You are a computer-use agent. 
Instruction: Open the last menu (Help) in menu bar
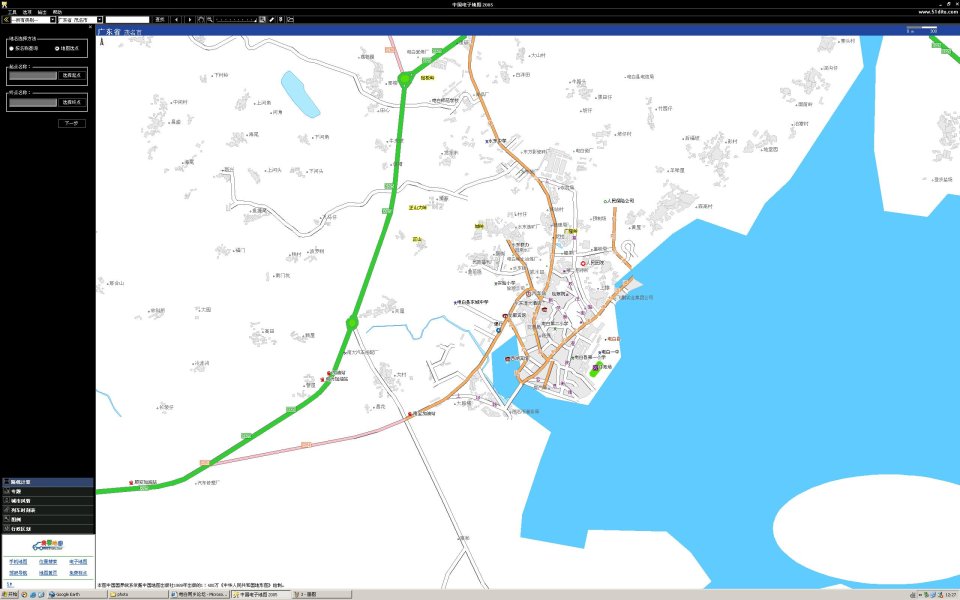[x=57, y=11]
